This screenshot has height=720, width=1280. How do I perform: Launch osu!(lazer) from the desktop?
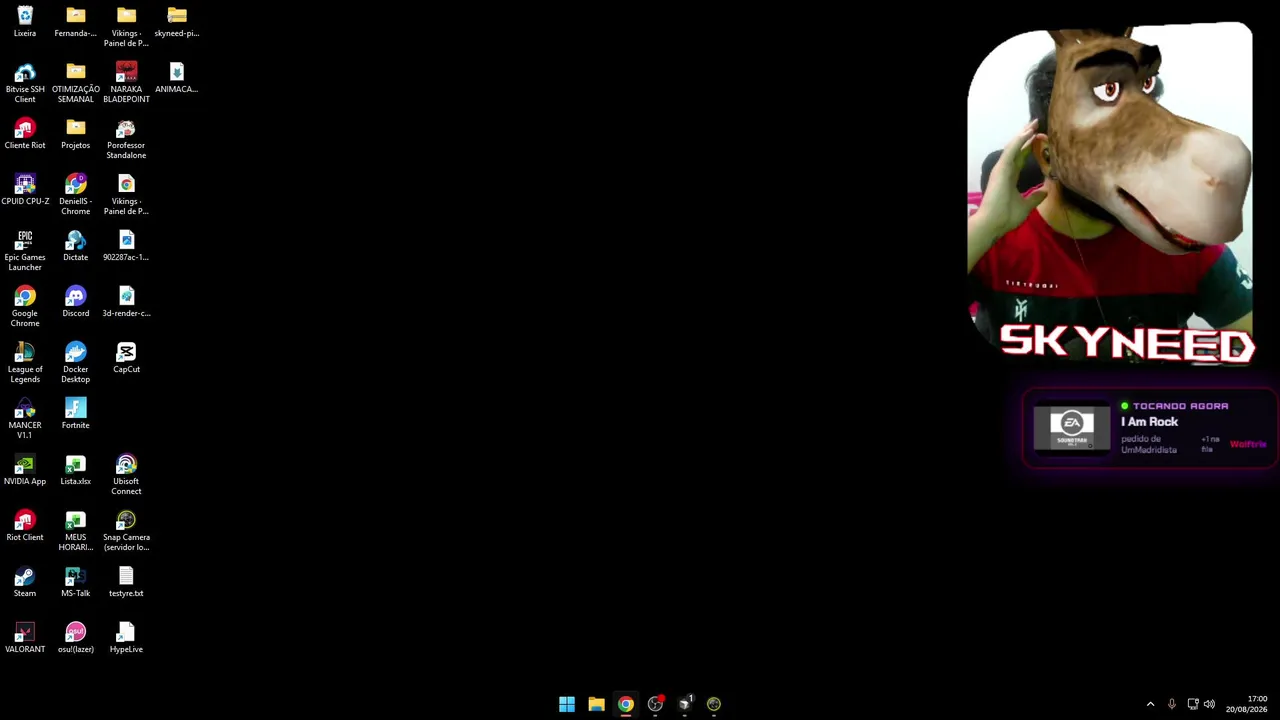click(x=76, y=639)
